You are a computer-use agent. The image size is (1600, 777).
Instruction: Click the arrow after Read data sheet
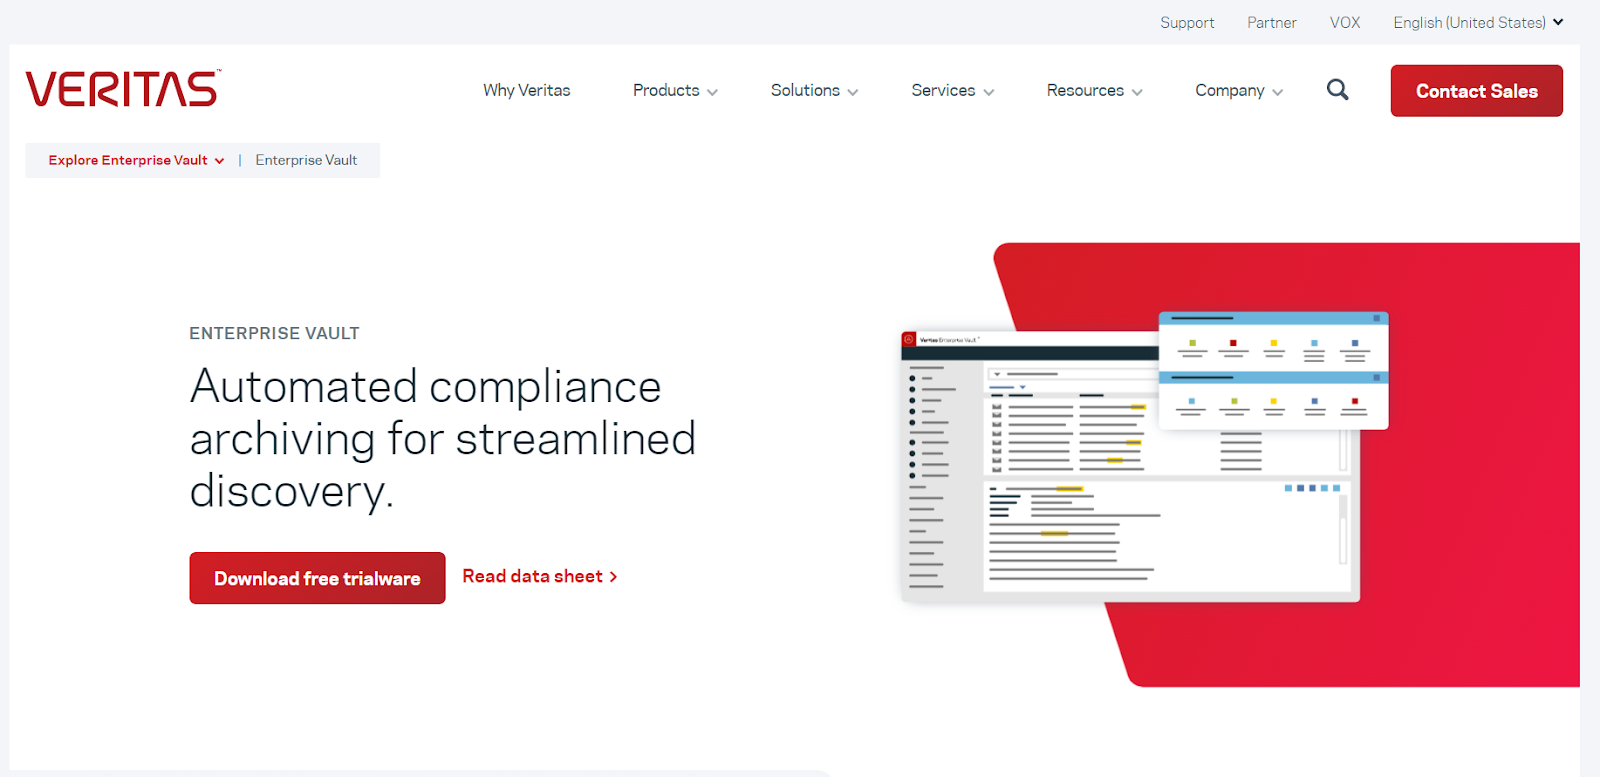613,577
